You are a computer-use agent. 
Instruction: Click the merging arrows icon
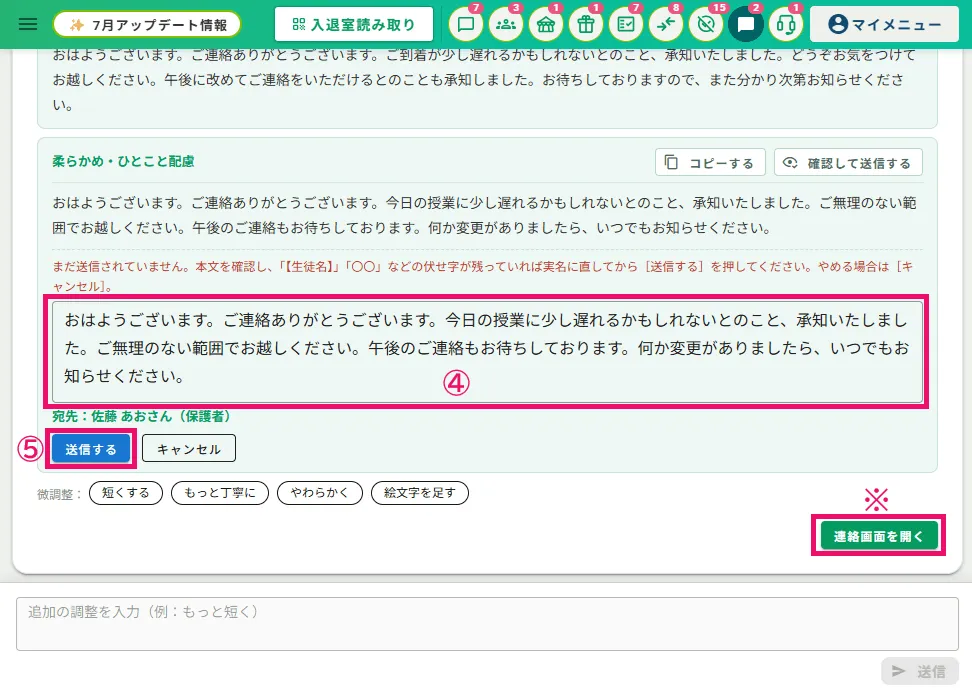666,25
